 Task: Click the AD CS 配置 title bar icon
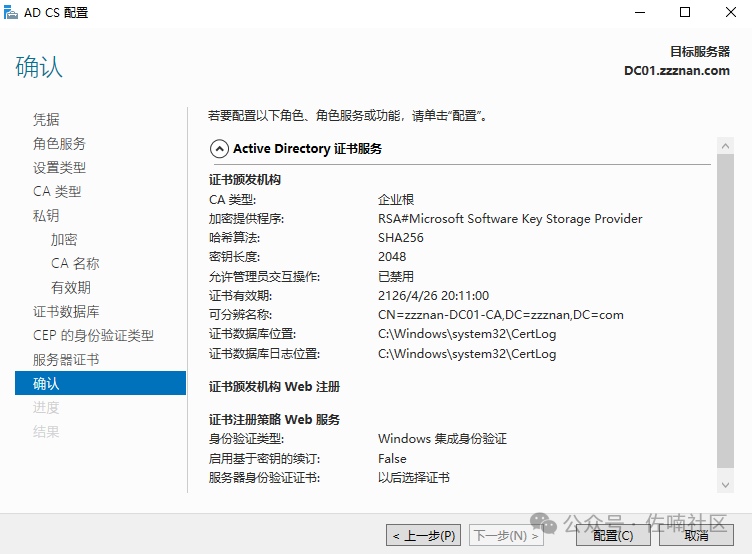point(11,12)
